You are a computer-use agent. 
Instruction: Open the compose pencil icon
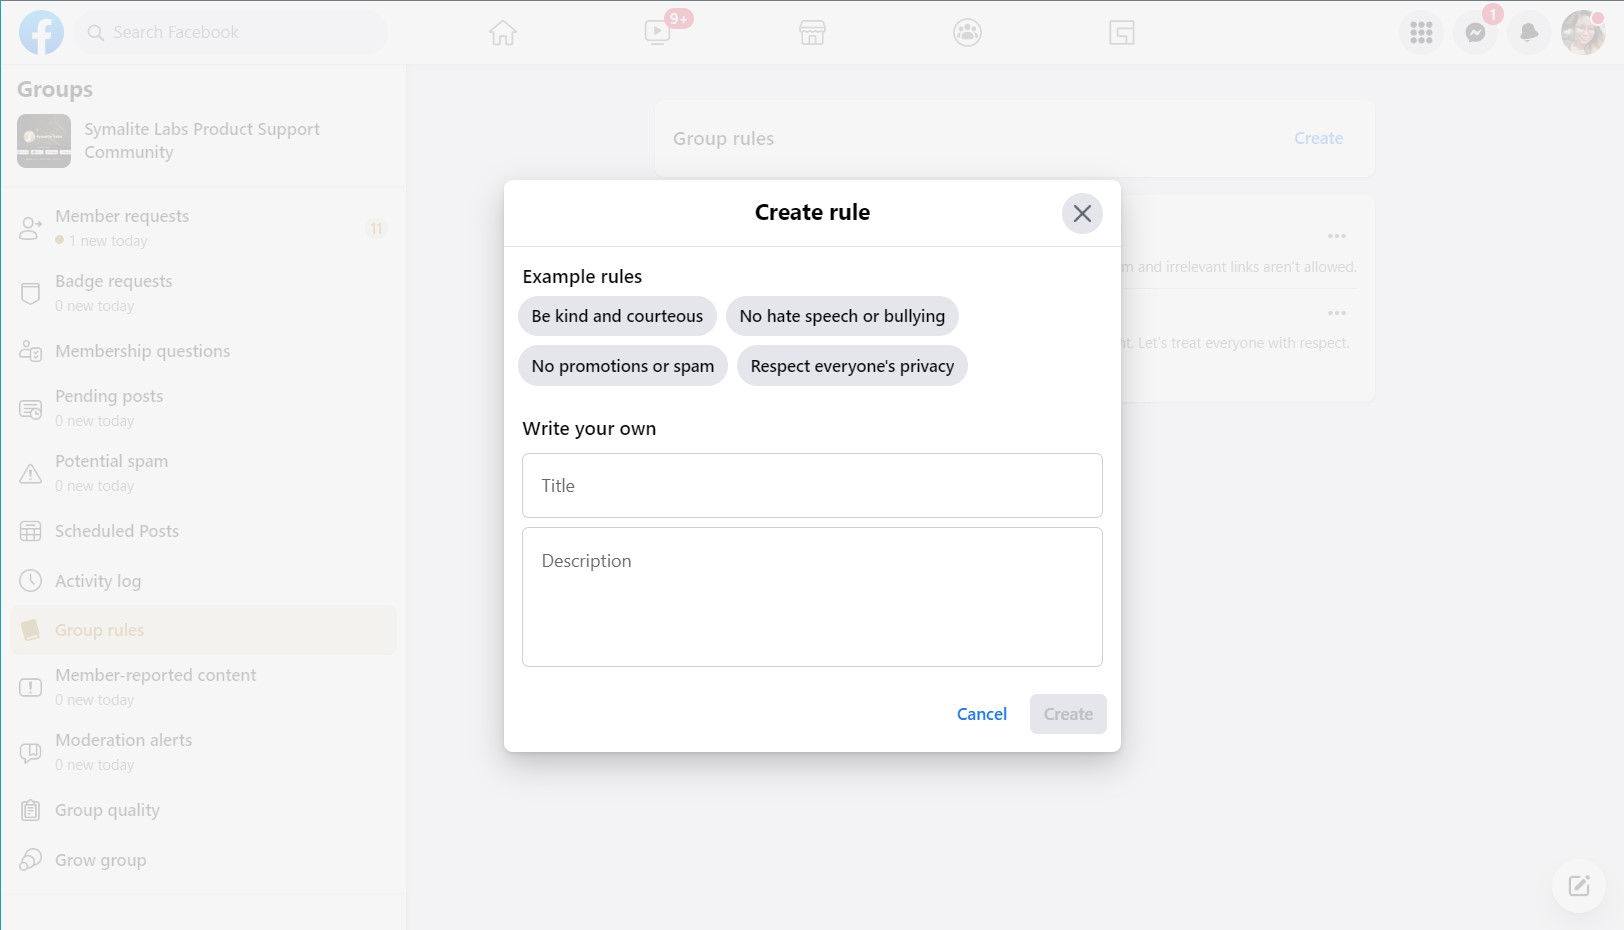[x=1578, y=886]
